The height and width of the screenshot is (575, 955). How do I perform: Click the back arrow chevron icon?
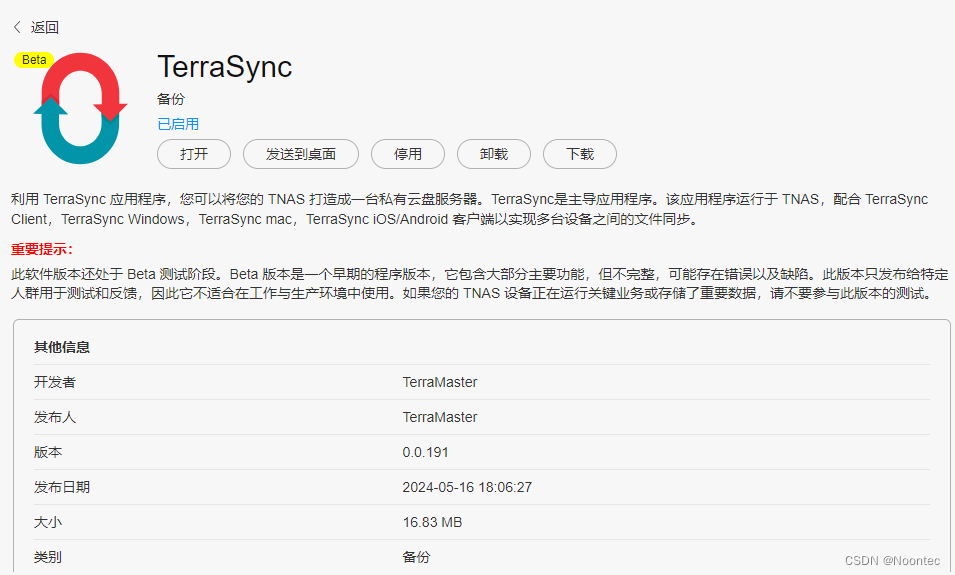click(17, 27)
